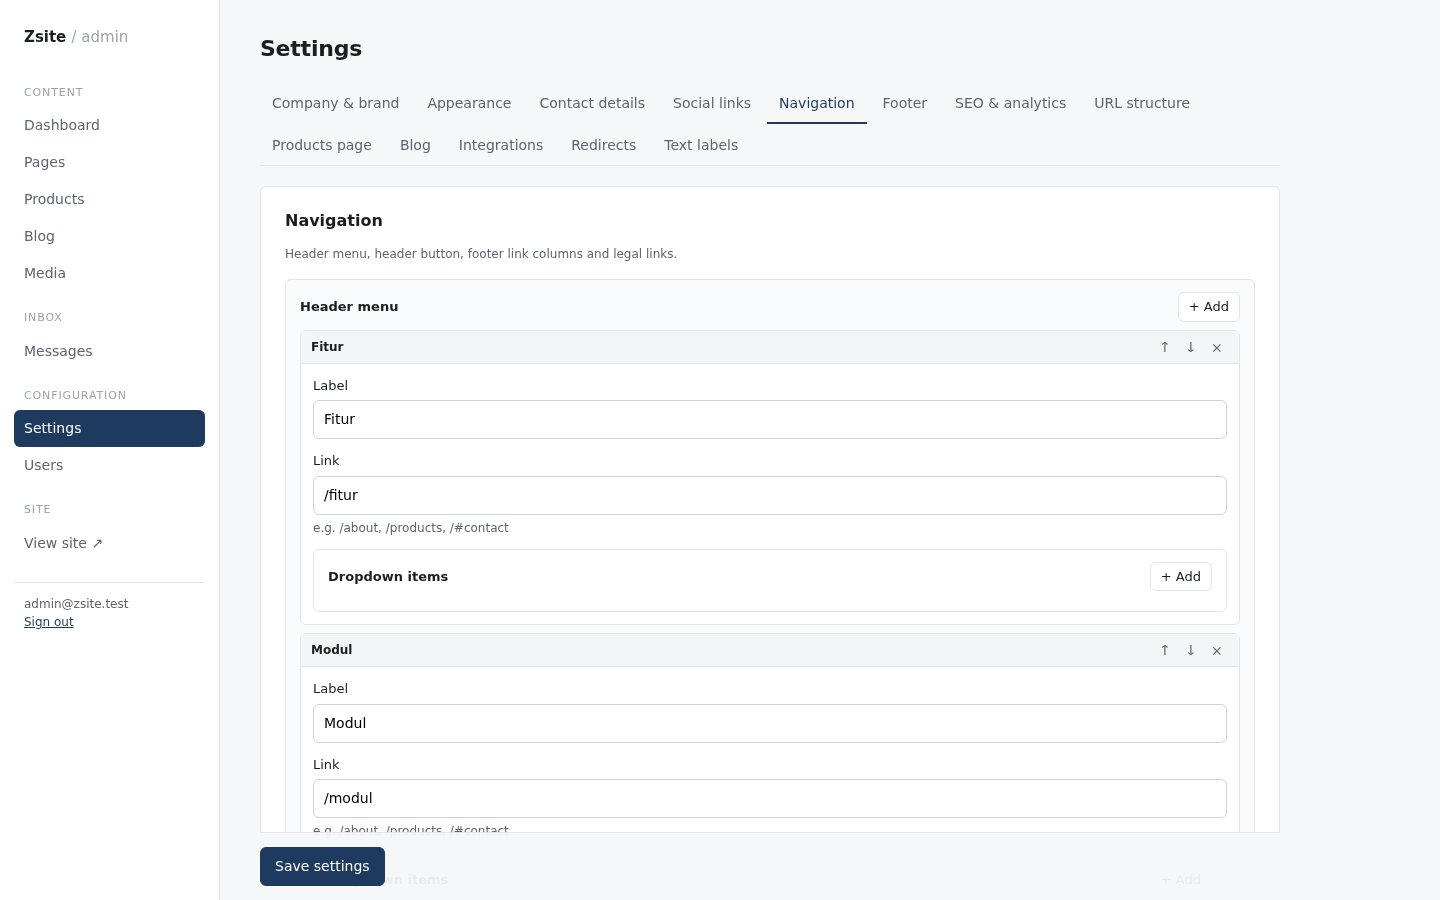Open Media library in sidebar

tap(109, 273)
